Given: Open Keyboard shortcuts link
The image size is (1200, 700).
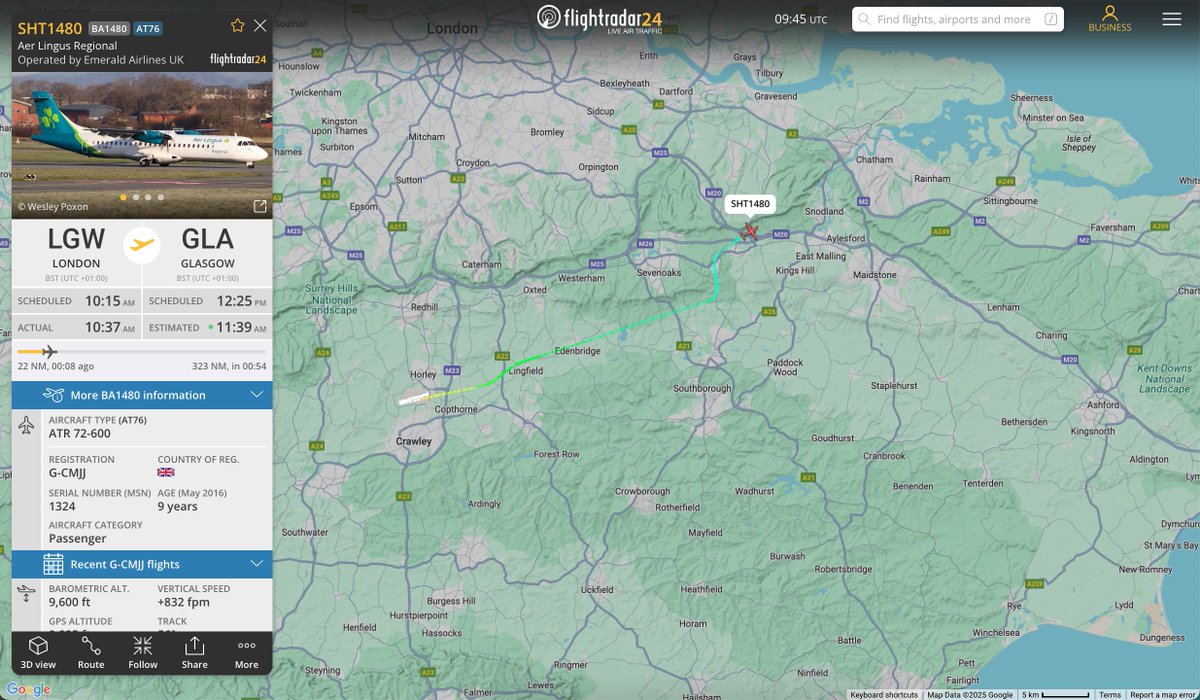Looking at the screenshot, I should (x=884, y=695).
